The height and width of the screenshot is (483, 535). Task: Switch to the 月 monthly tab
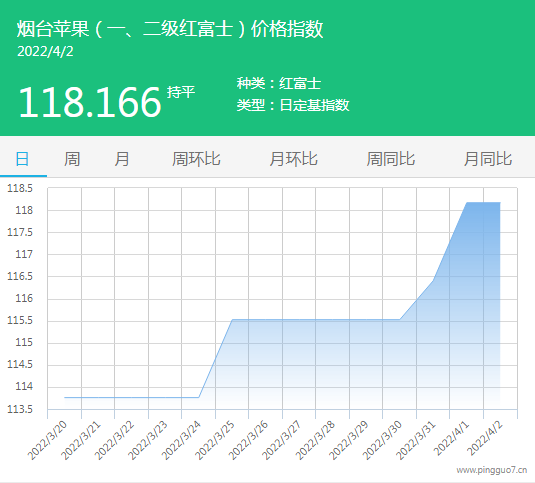point(122,159)
